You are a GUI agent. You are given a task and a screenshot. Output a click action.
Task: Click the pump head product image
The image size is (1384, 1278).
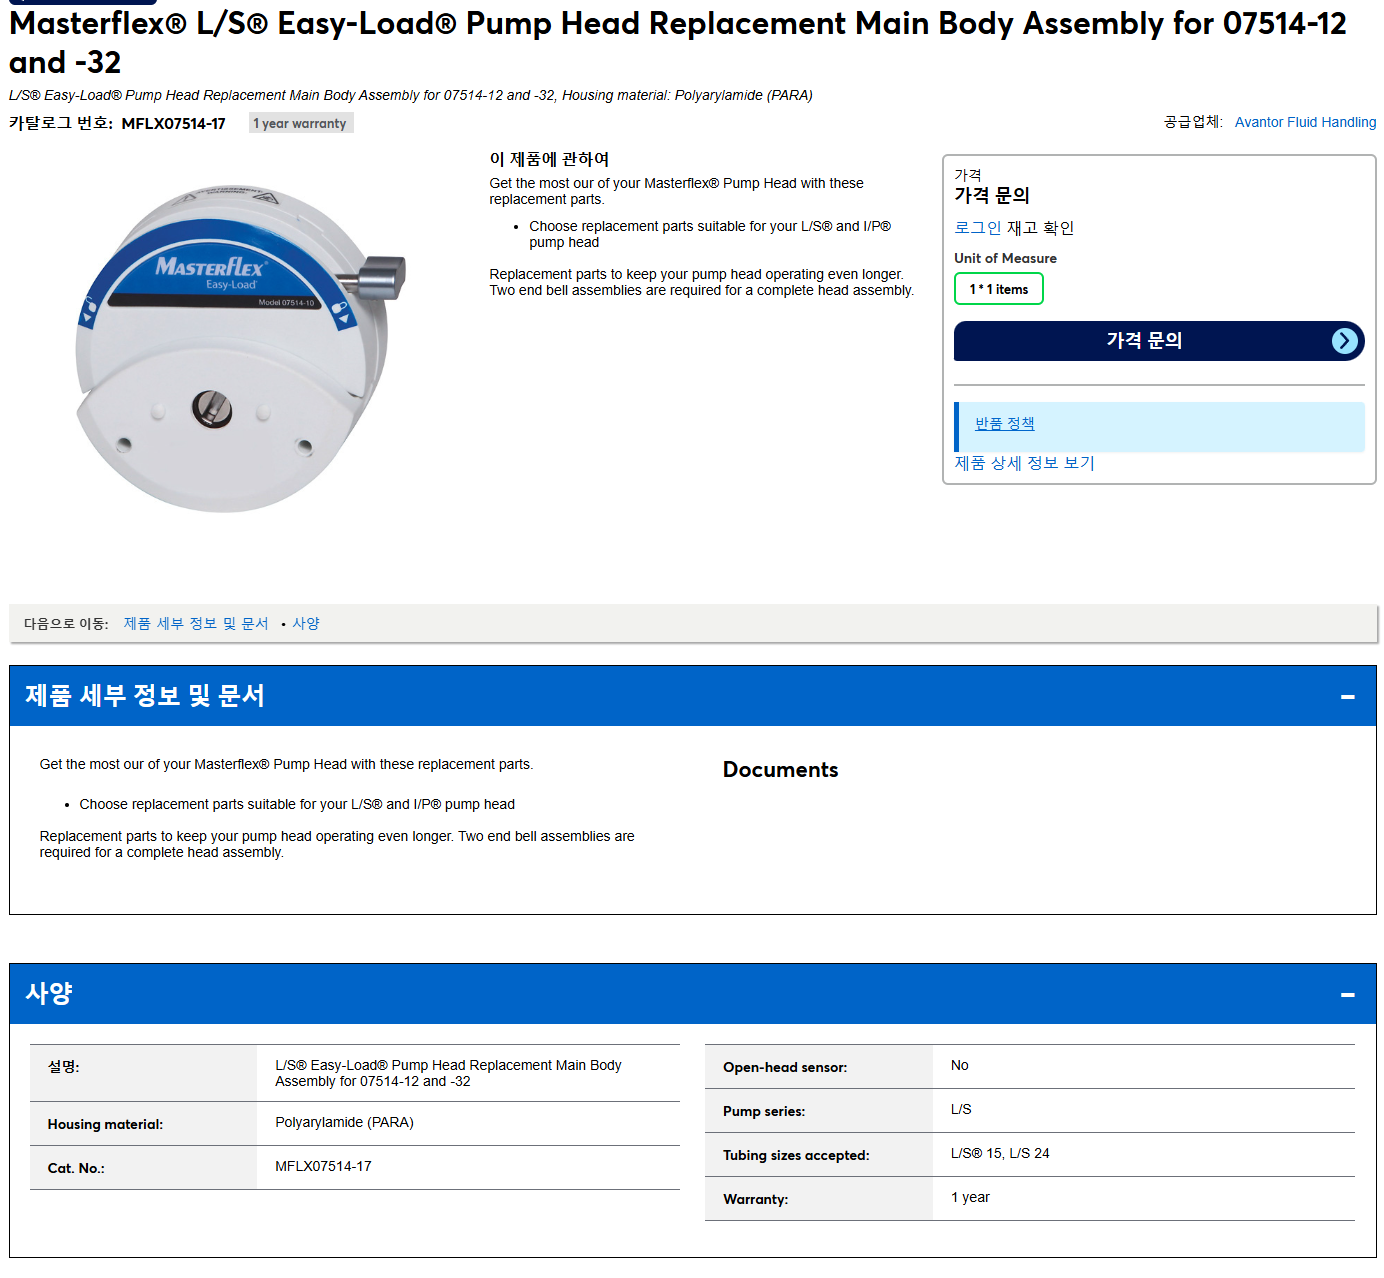coord(241,347)
